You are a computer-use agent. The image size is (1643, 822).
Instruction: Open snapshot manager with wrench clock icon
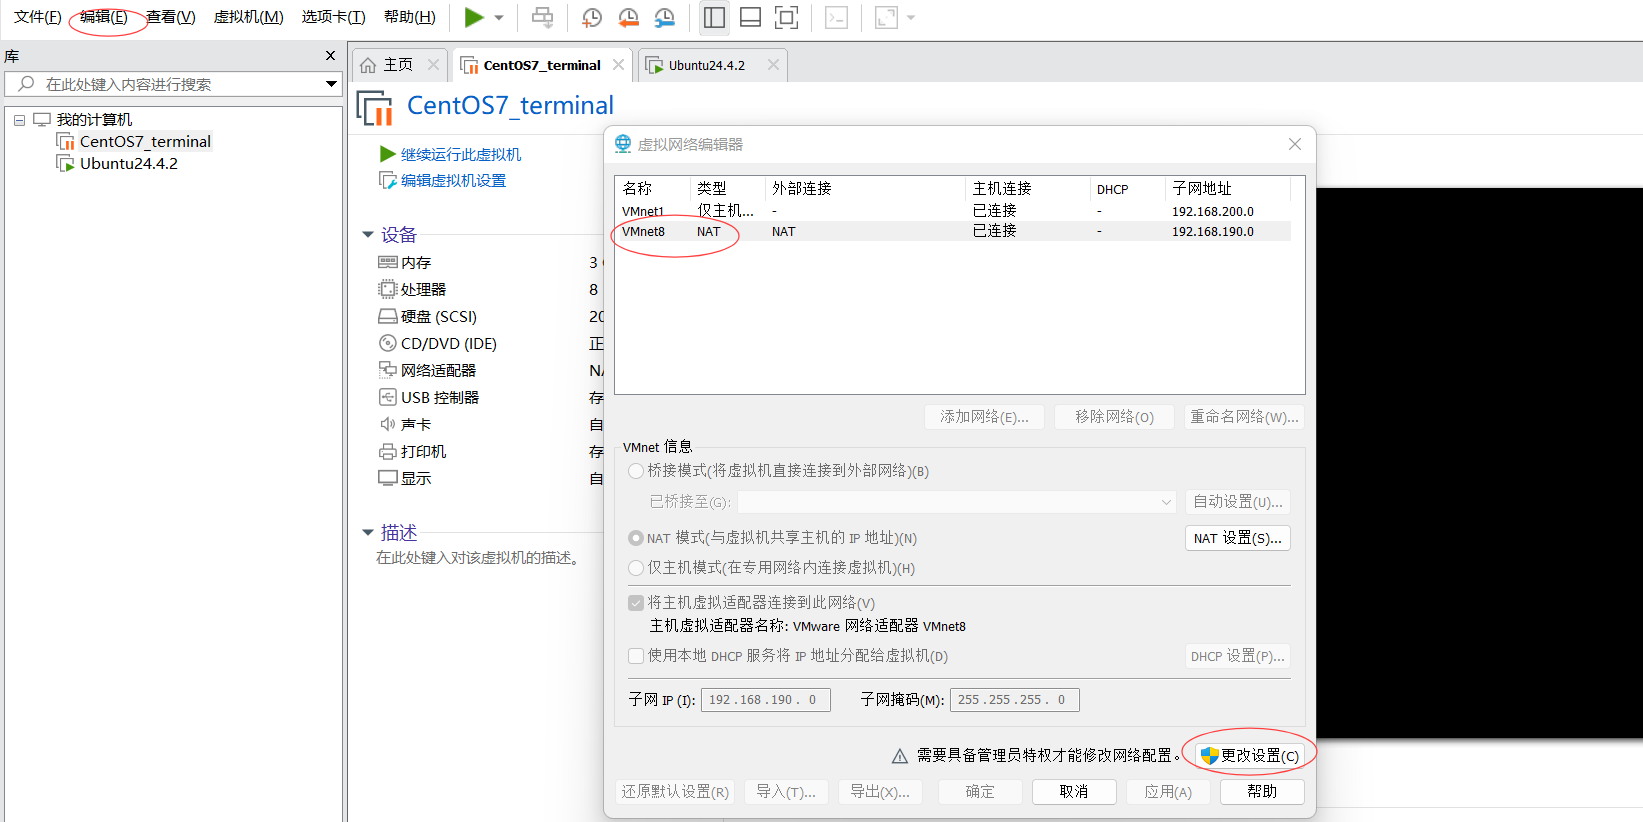click(665, 17)
